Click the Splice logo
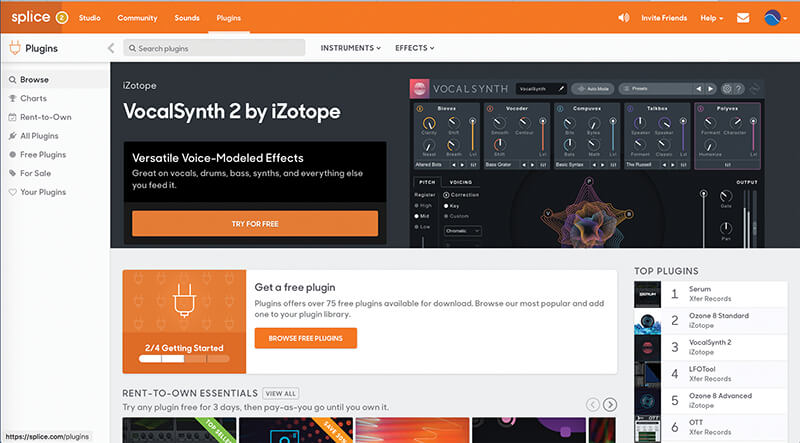Image resolution: width=800 pixels, height=443 pixels. [31, 17]
